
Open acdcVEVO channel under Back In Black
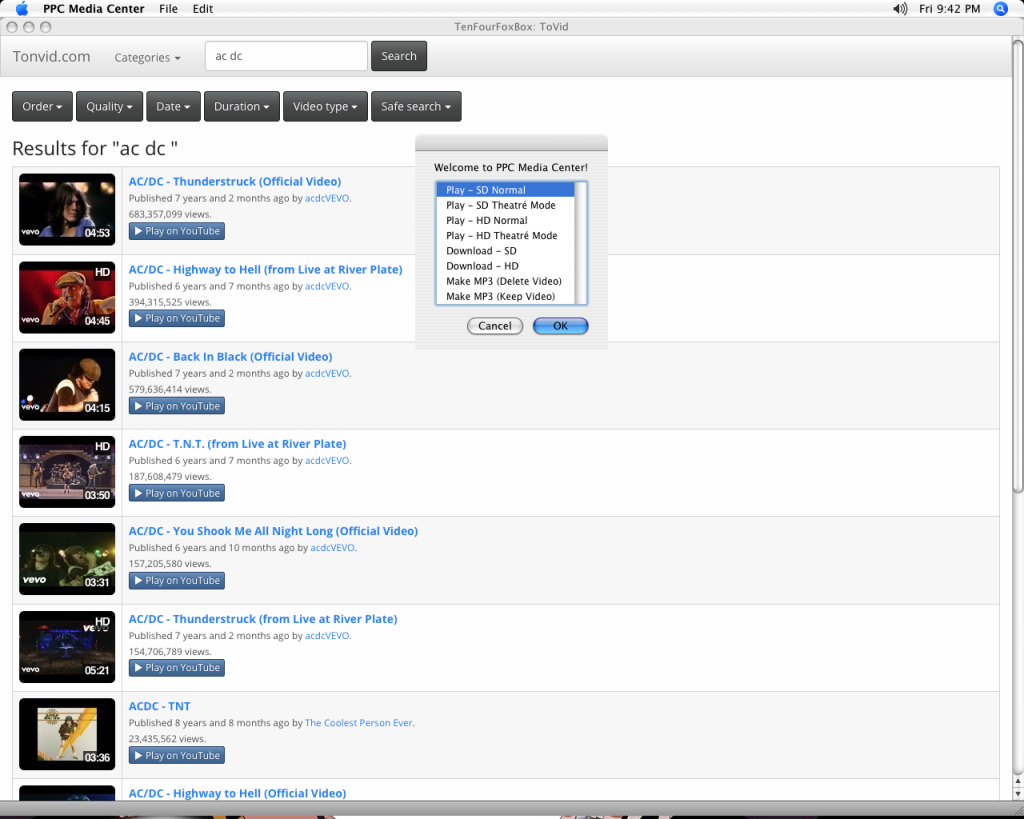tap(327, 374)
